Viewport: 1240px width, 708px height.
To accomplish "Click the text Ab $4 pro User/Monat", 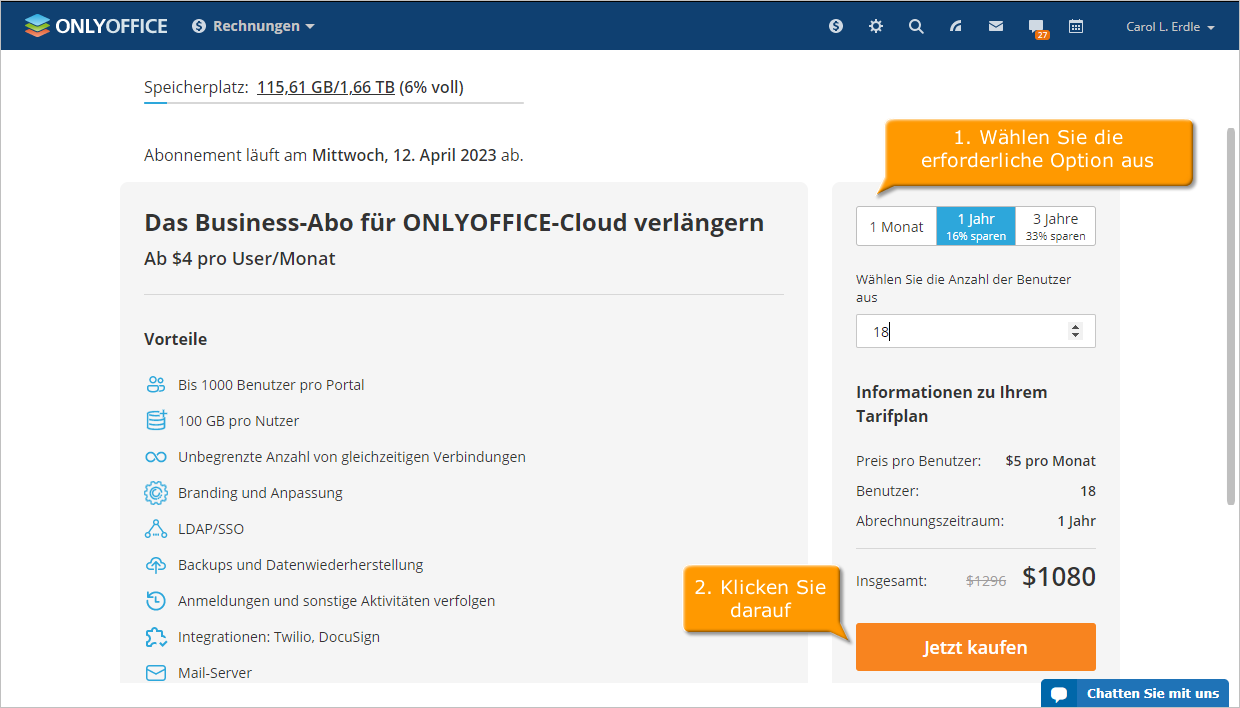I will 240,259.
